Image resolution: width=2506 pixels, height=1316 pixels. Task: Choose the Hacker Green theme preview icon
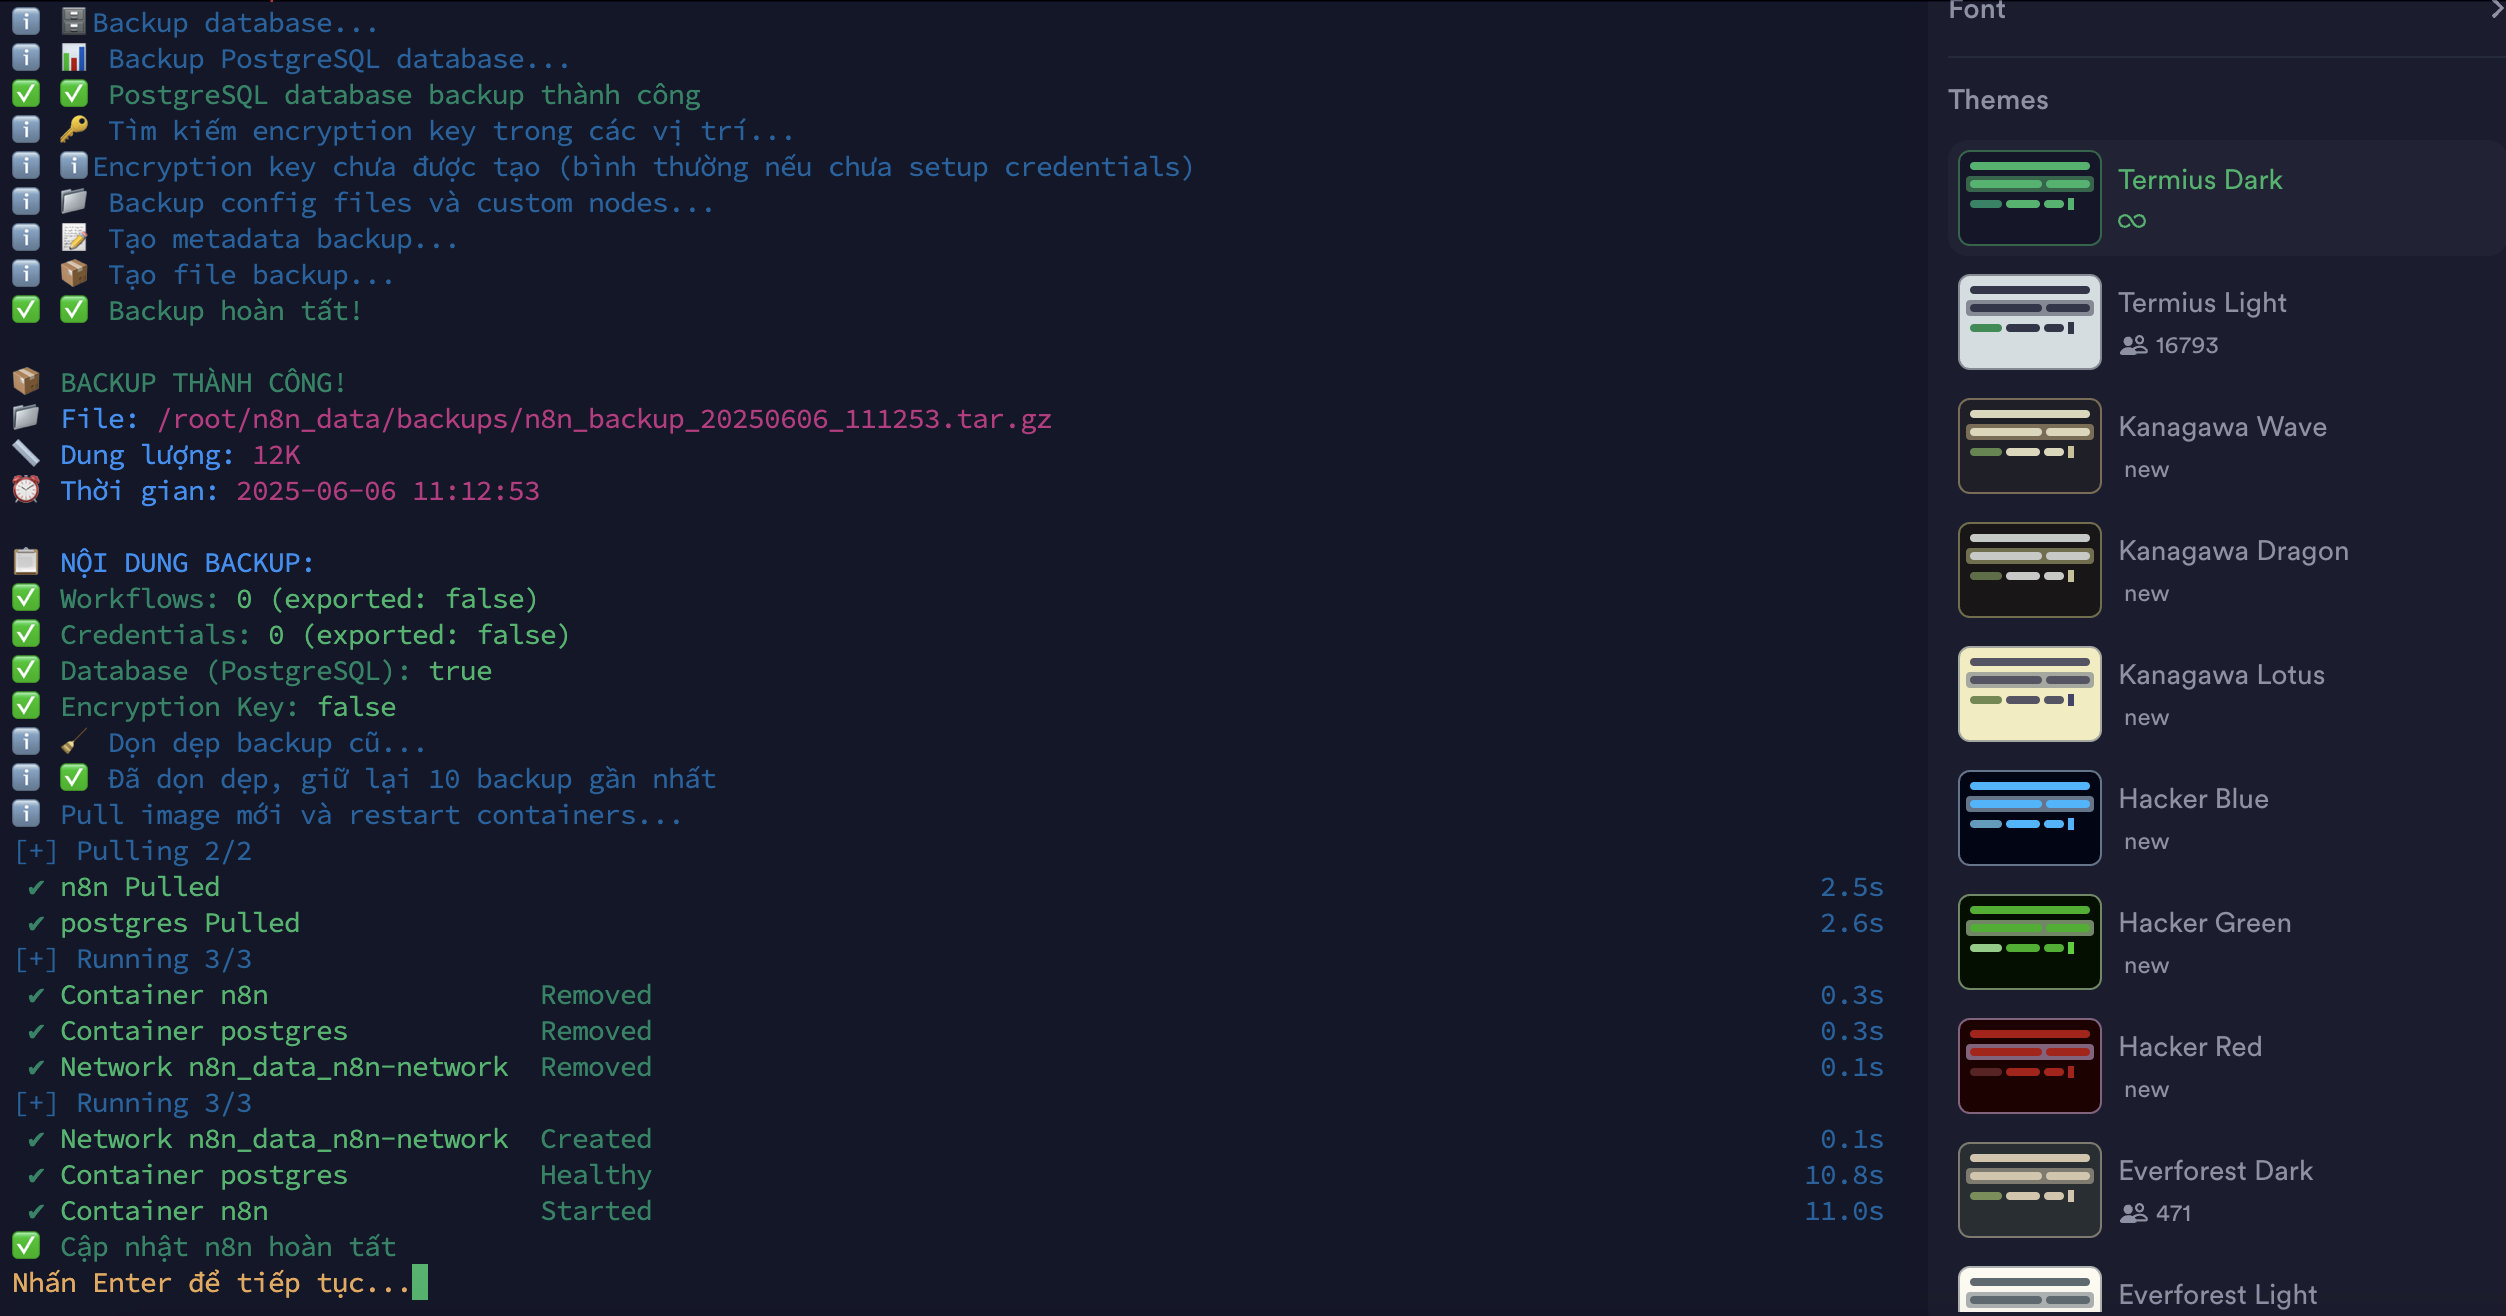2029,942
